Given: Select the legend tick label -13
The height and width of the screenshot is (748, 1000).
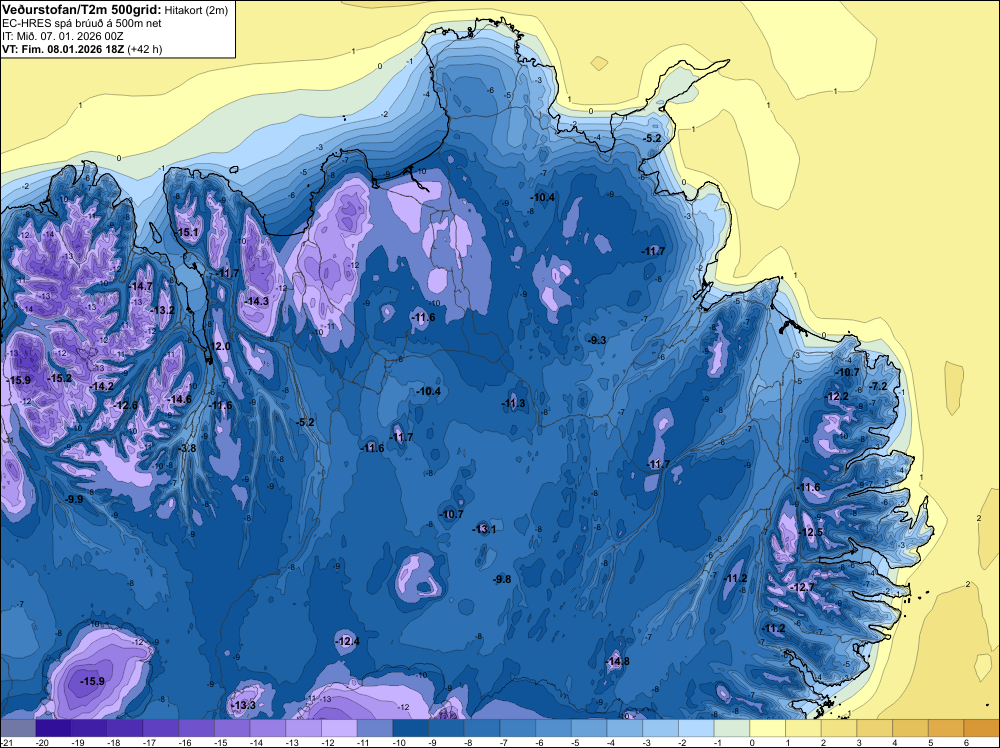Looking at the screenshot, I should [x=293, y=742].
